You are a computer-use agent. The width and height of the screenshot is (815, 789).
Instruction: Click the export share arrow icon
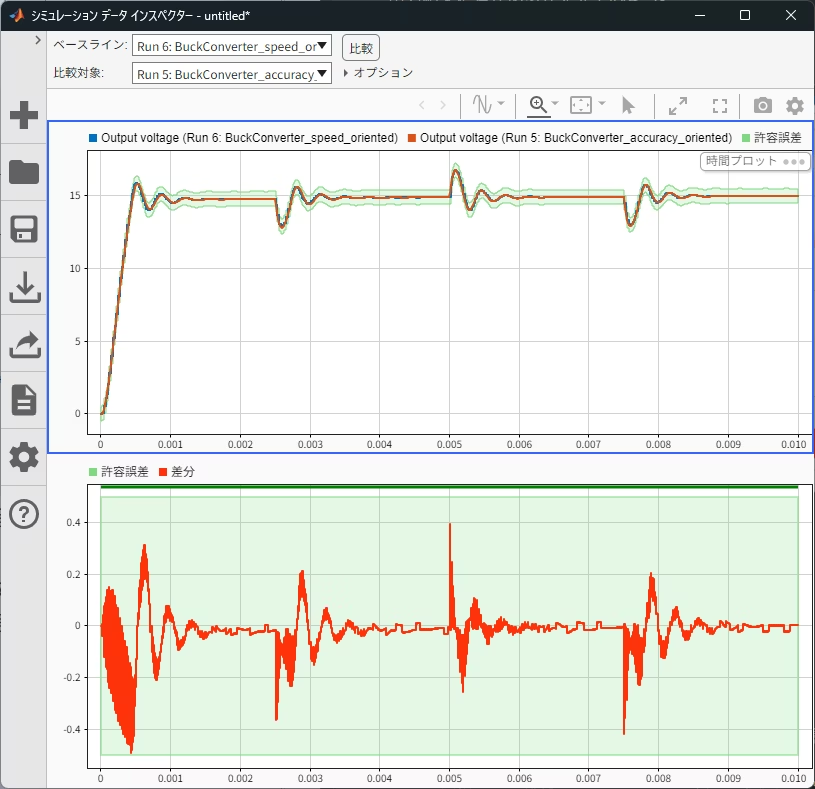(x=23, y=344)
